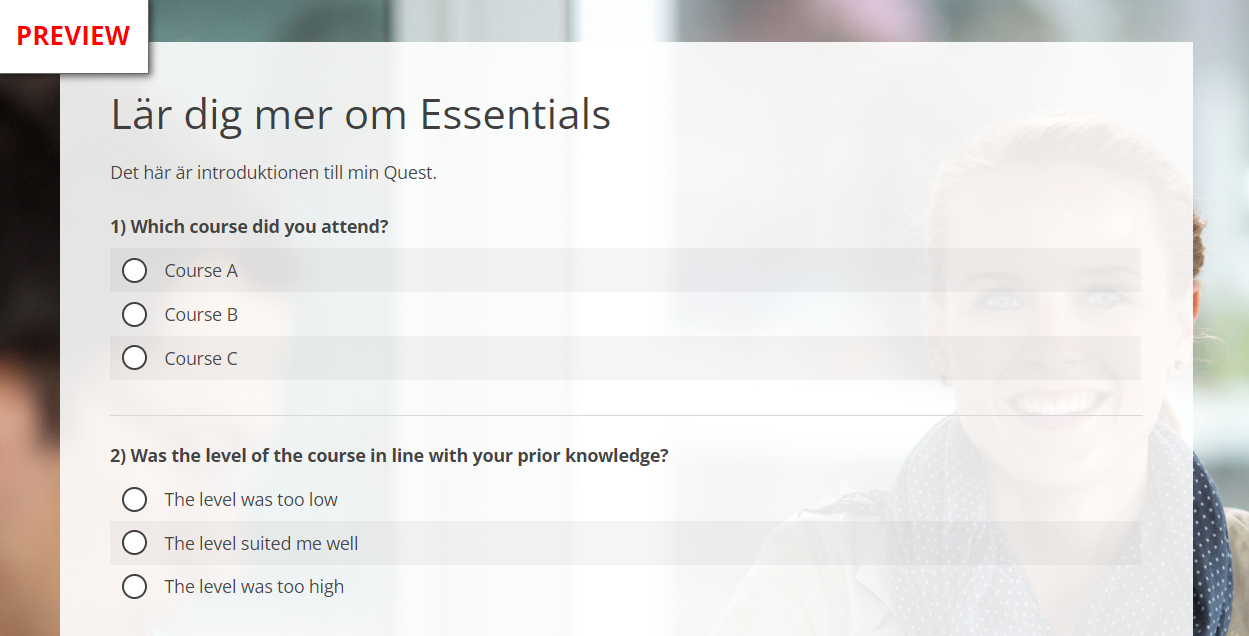This screenshot has height=636, width=1249.
Task: Choose the "level was too high" radio circle
Action: point(134,587)
